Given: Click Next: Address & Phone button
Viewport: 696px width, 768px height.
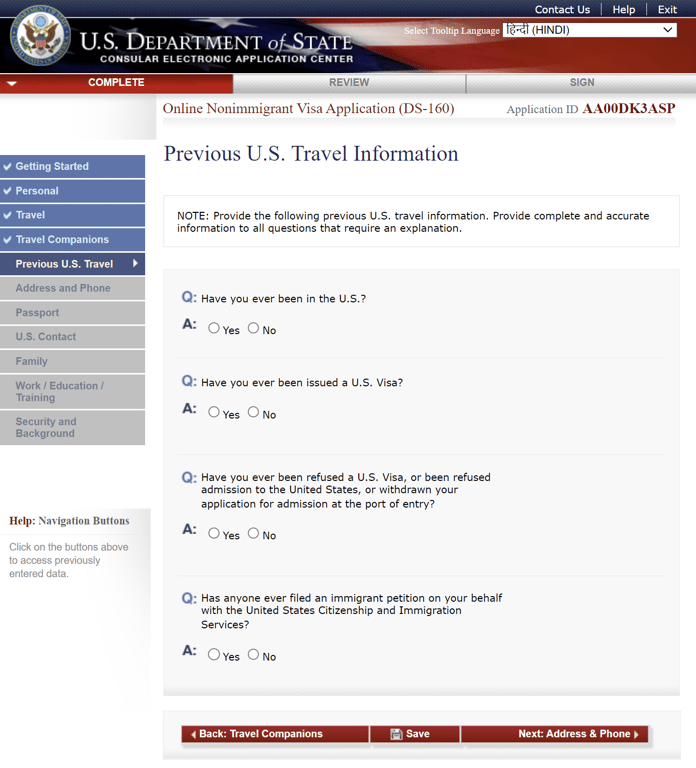Looking at the screenshot, I should pos(554,734).
